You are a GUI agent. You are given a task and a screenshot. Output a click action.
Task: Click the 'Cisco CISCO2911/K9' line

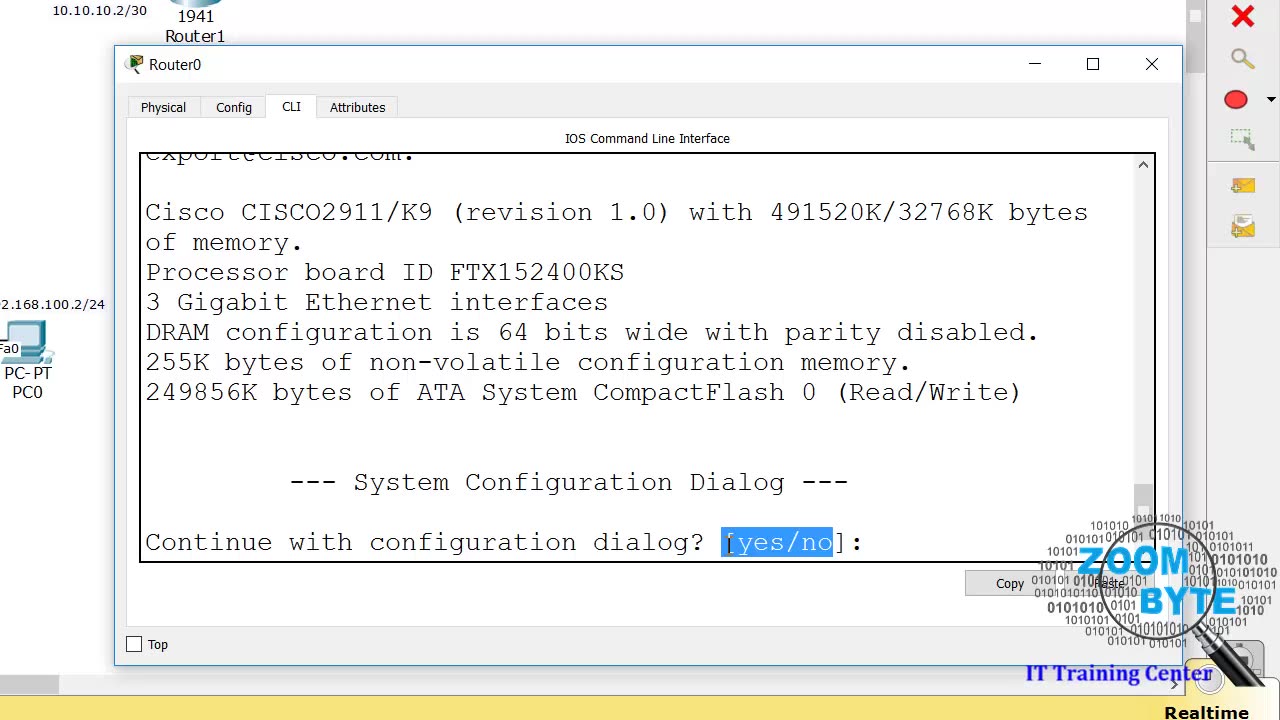tap(617, 212)
